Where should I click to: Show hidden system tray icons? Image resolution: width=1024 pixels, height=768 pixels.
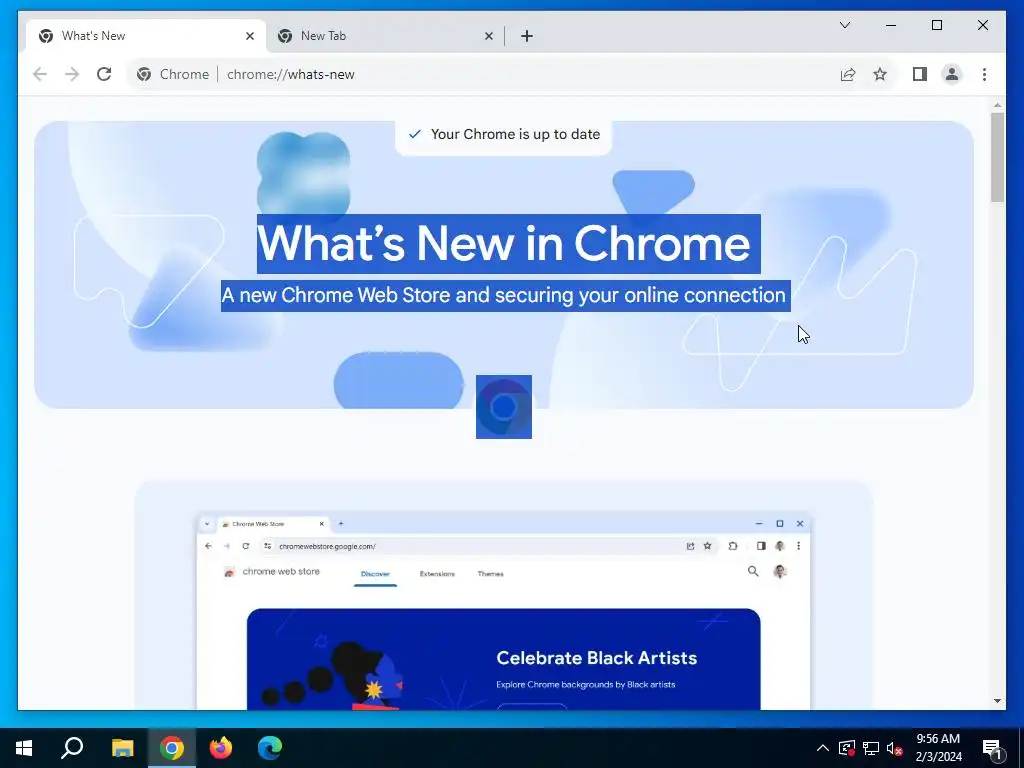coord(823,748)
